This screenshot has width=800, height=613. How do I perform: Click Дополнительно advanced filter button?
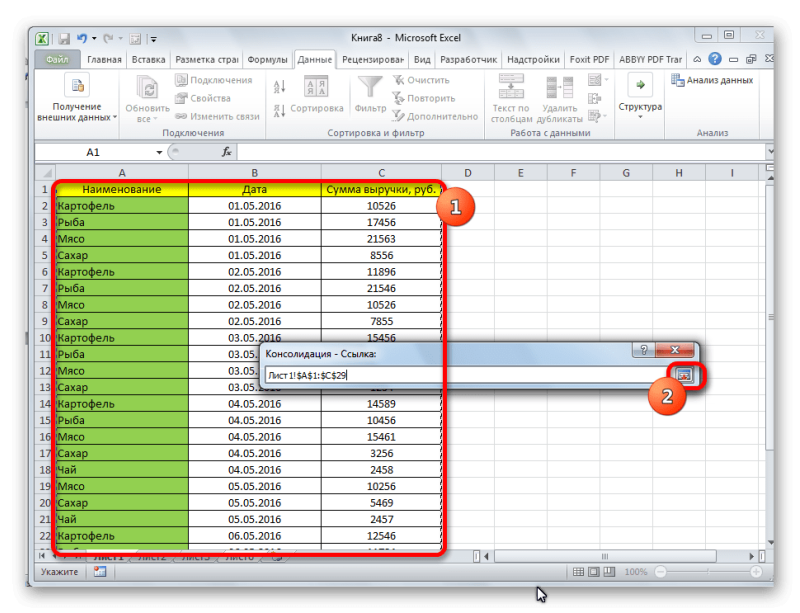[x=435, y=116]
